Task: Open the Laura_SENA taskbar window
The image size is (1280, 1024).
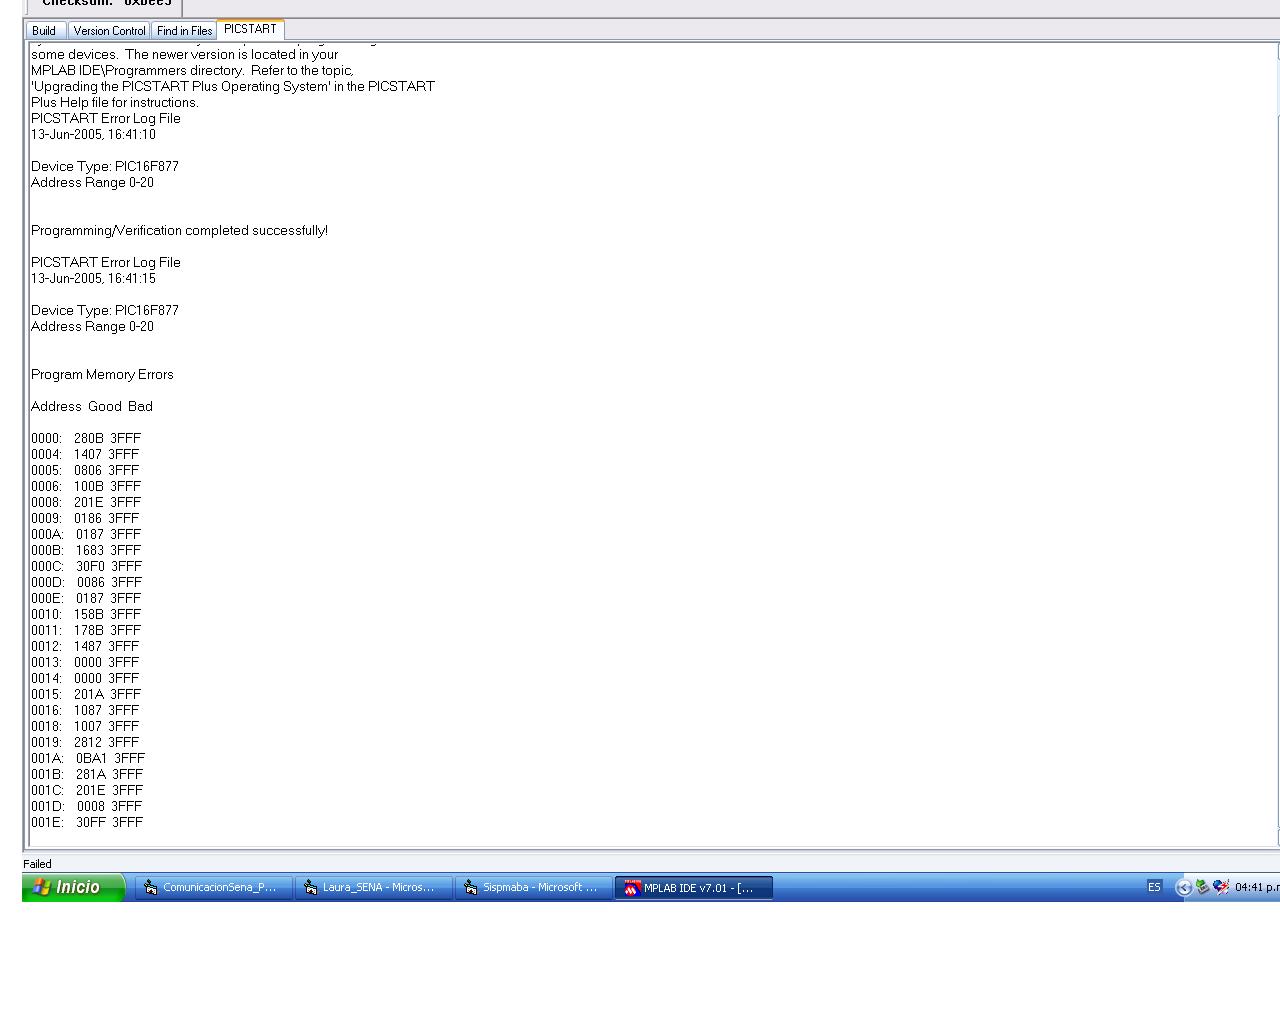Action: point(373,887)
